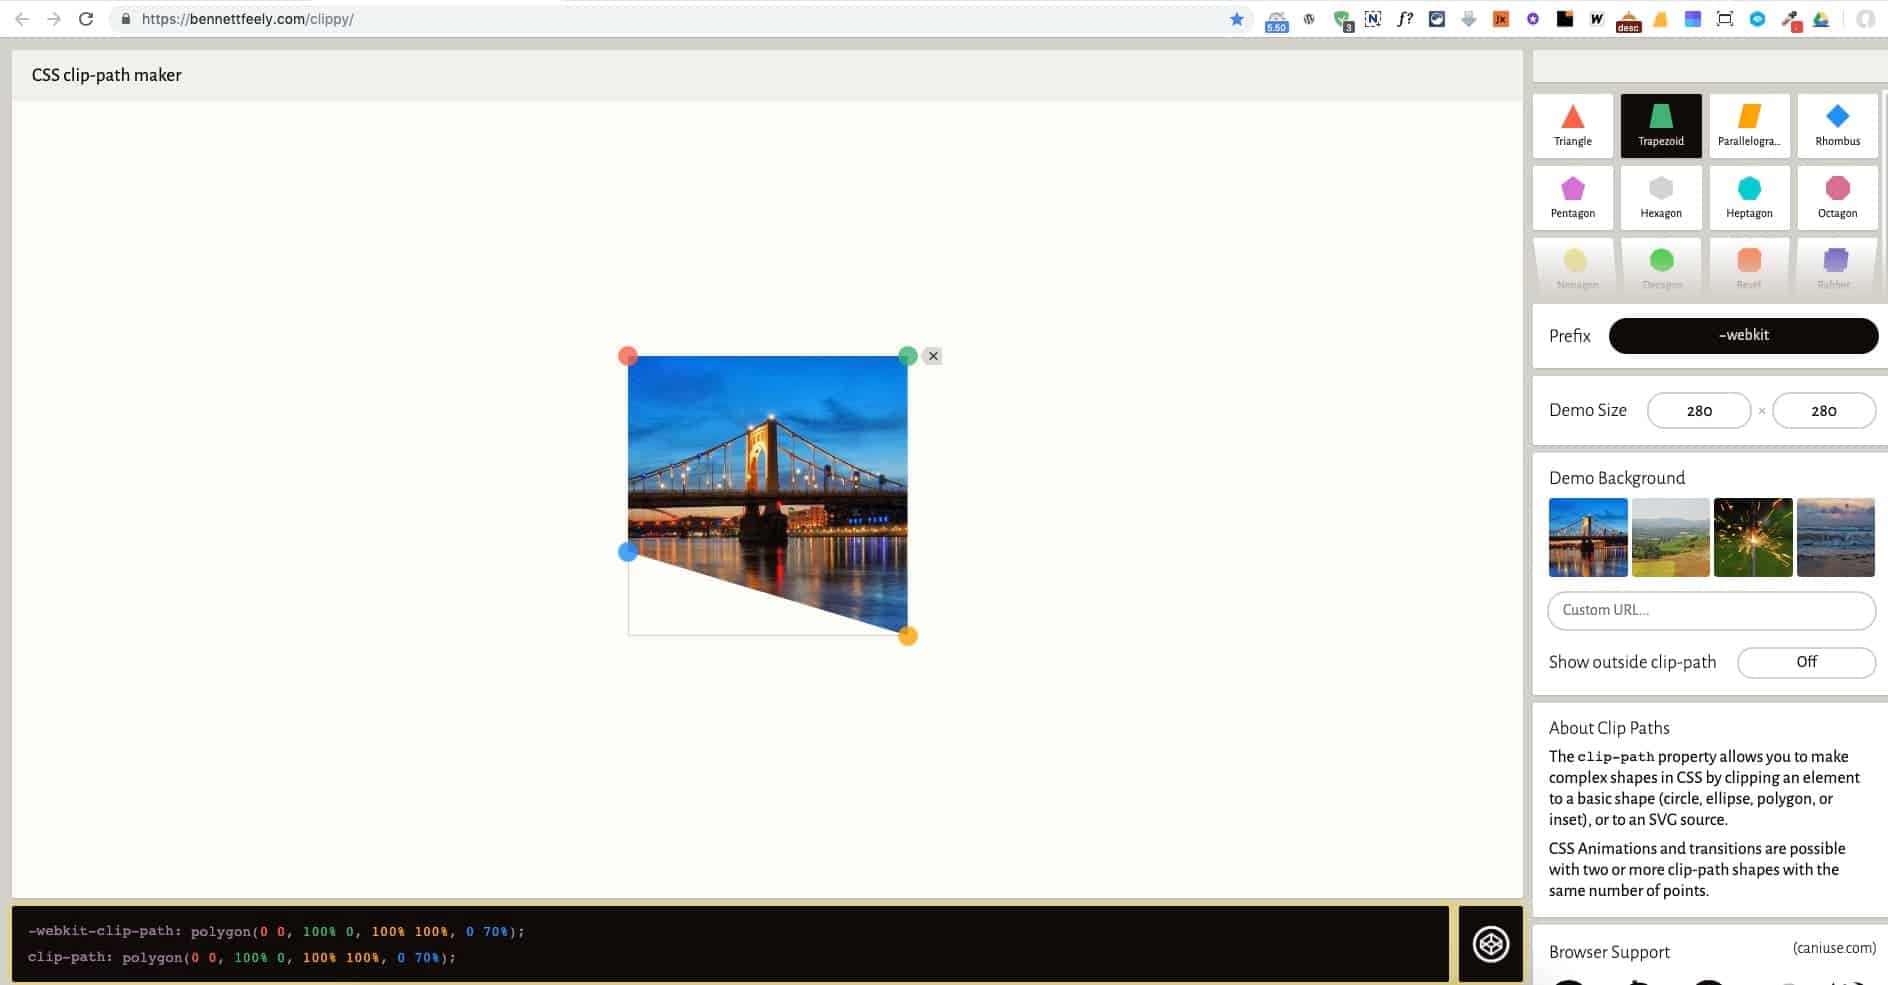Toggle Show outside clip-path Off switch

pyautogui.click(x=1805, y=662)
